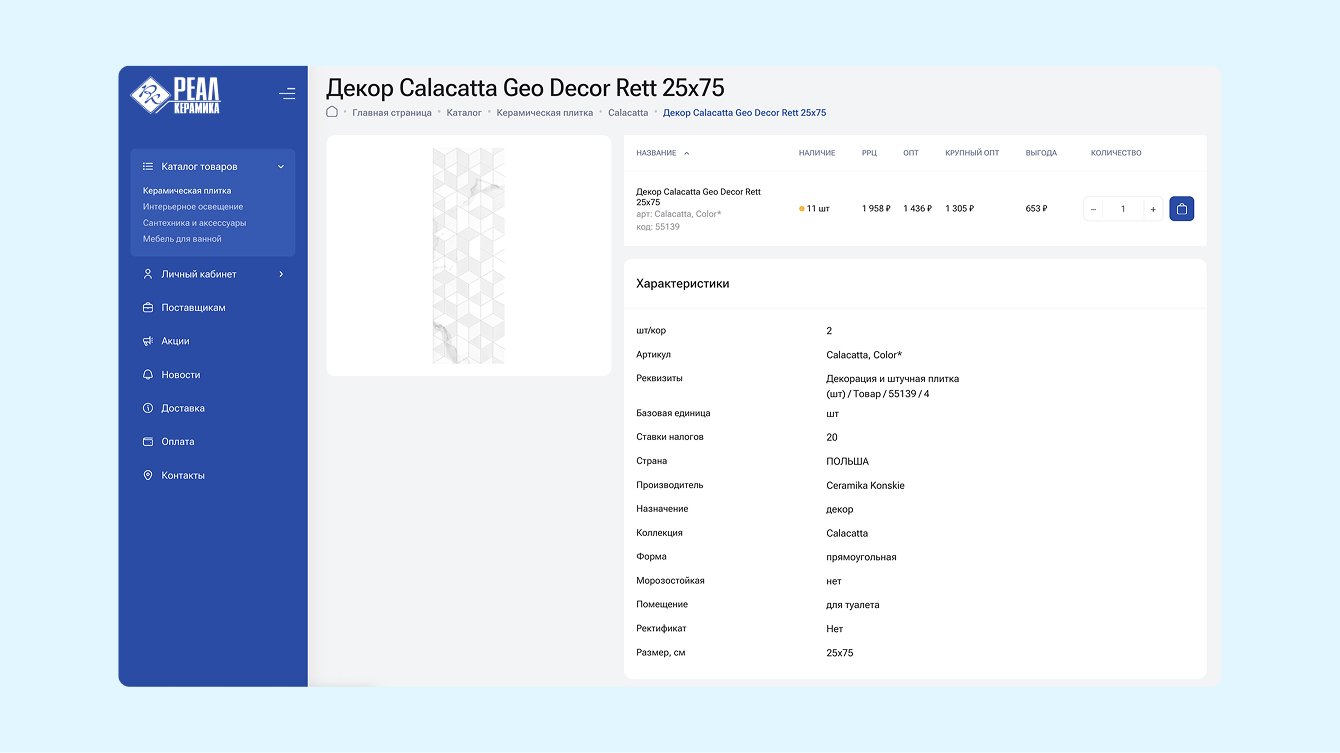Image resolution: width=1340 pixels, height=753 pixels.
Task: Click the product name in the table row
Action: point(698,197)
